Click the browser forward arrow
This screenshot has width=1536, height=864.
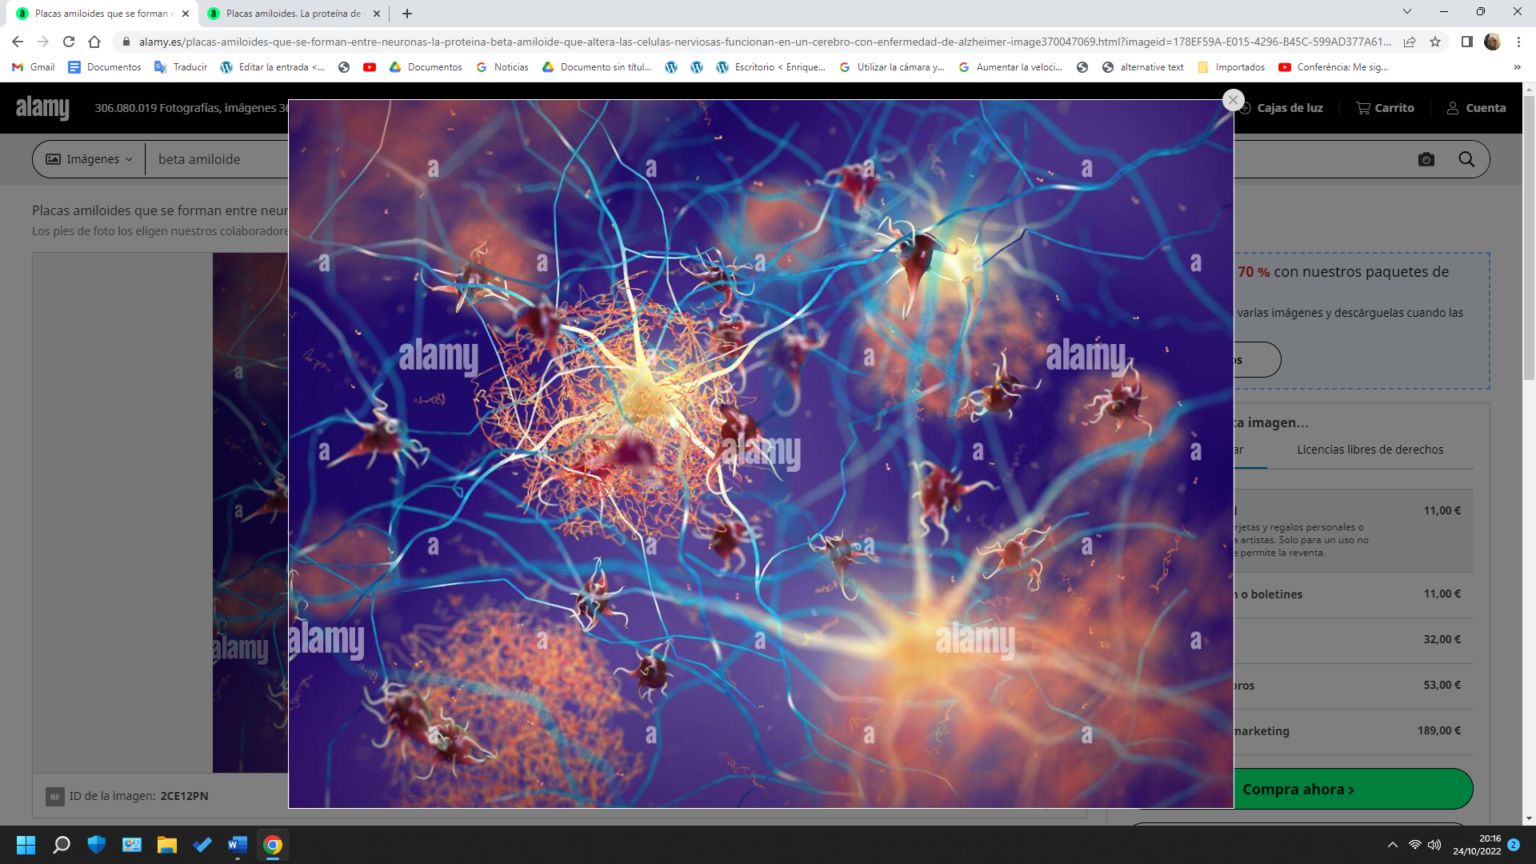[x=43, y=42]
